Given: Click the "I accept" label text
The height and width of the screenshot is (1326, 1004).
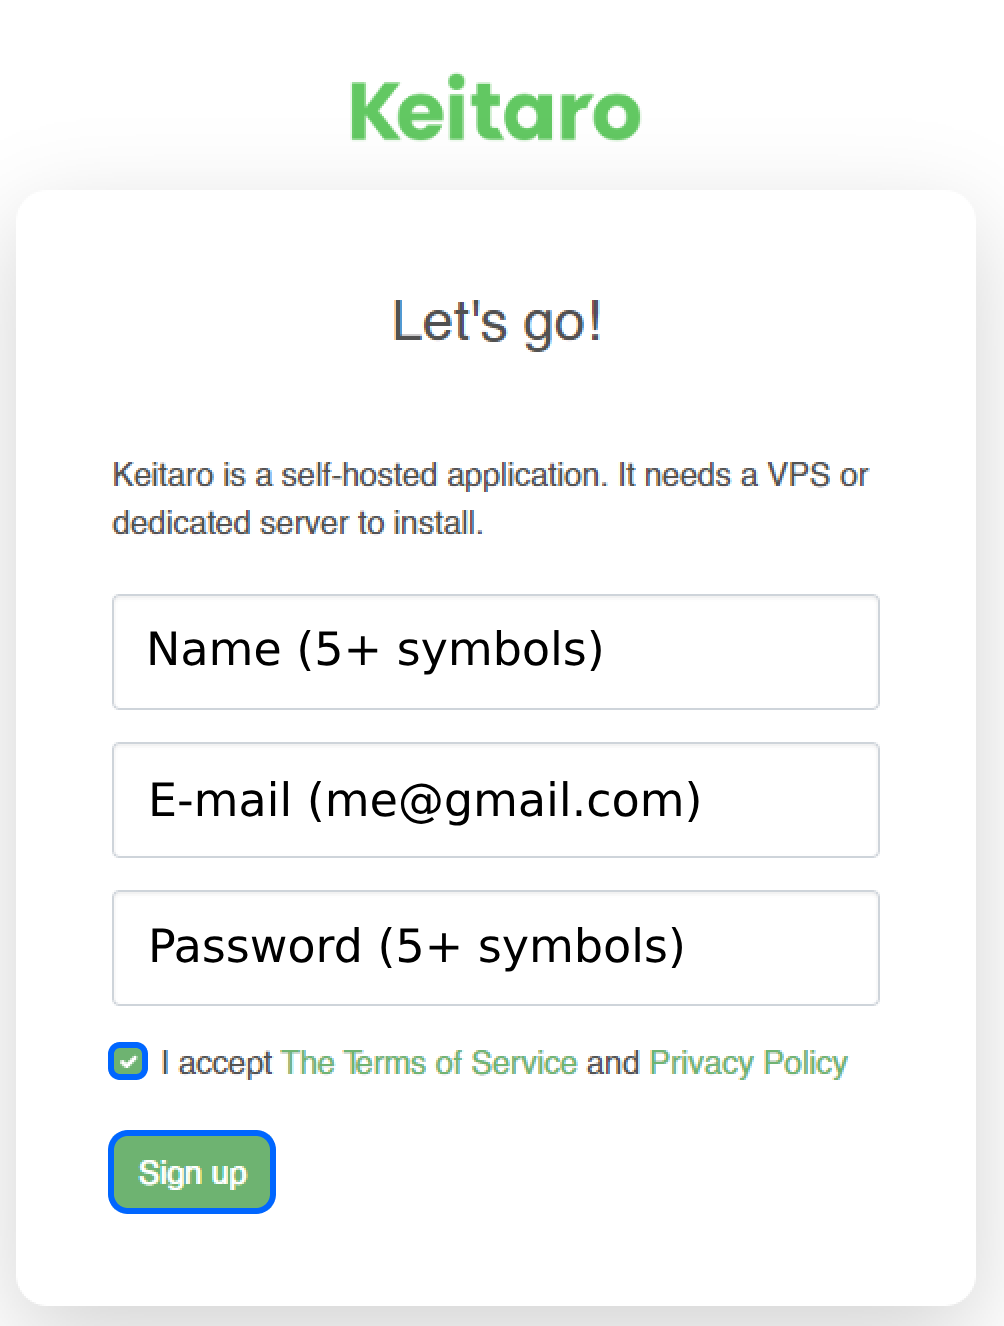Looking at the screenshot, I should pyautogui.click(x=217, y=1062).
